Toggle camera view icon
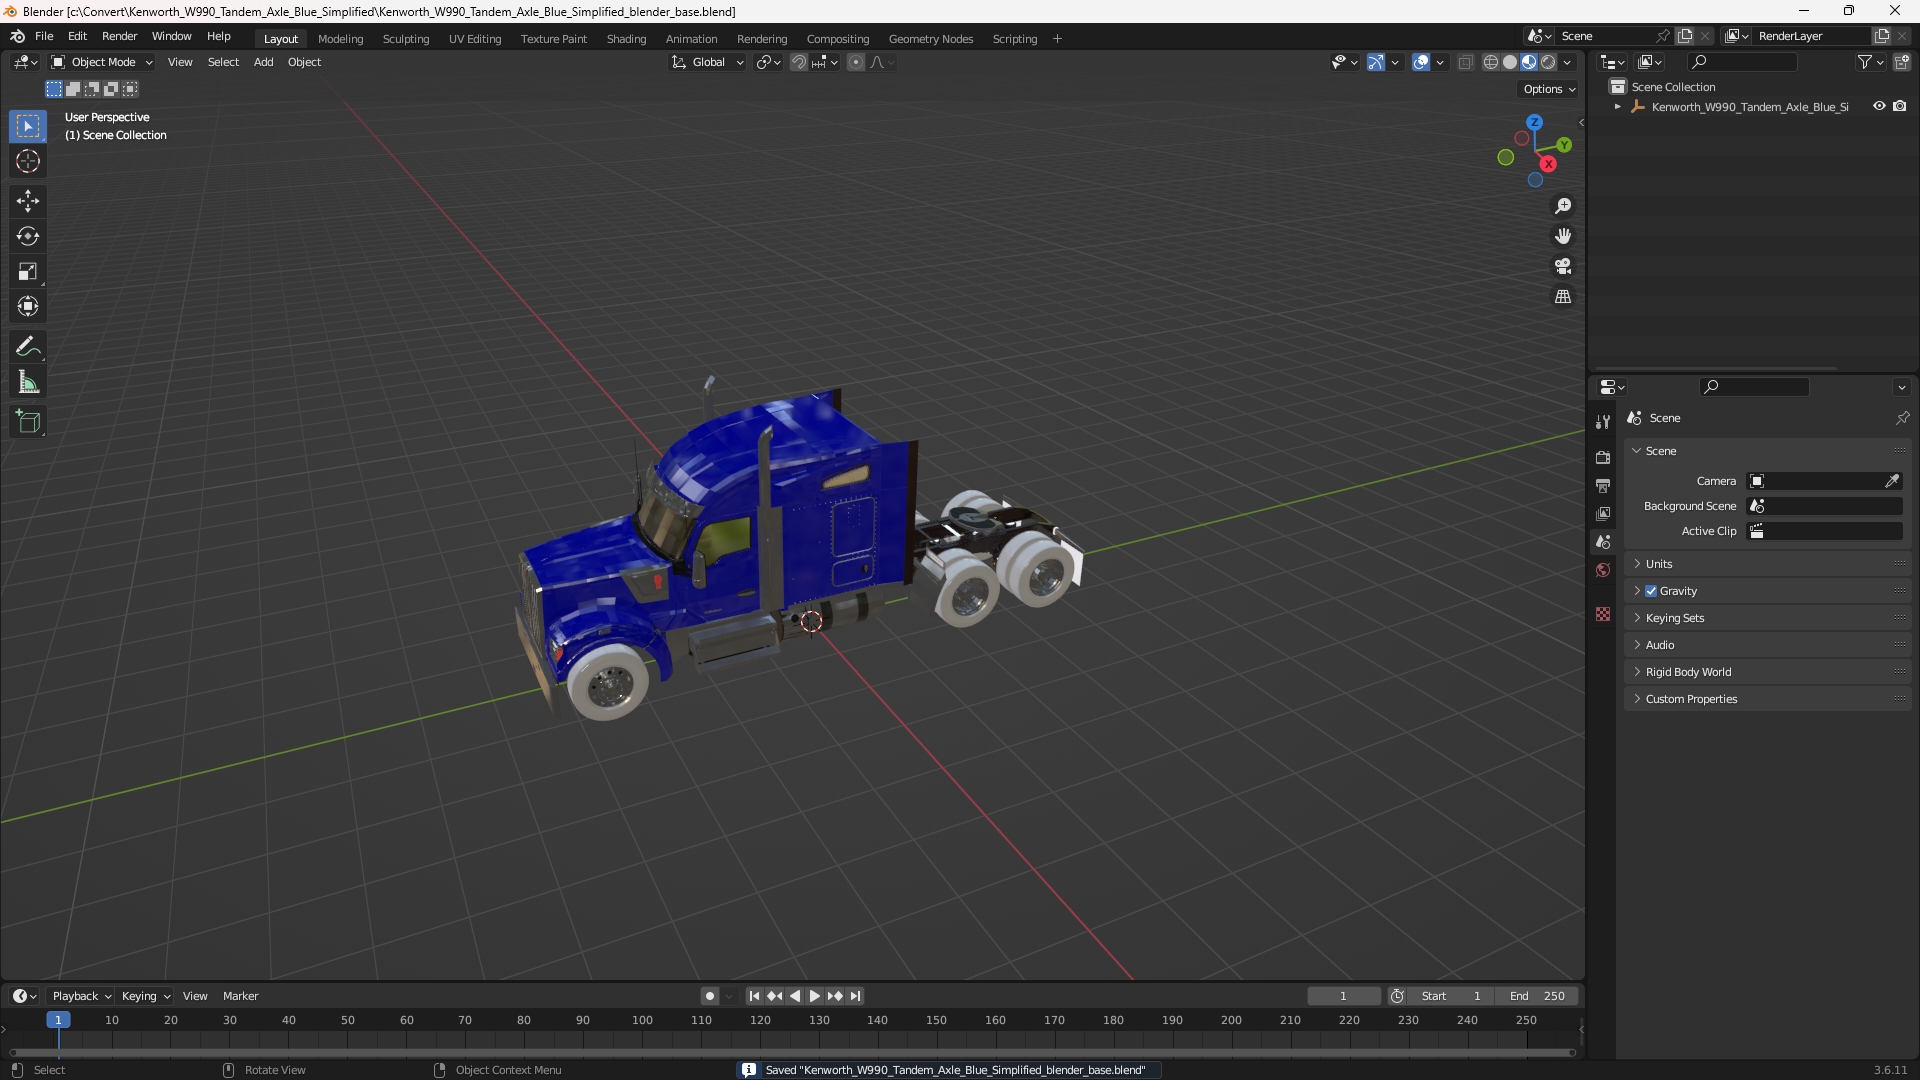Image resolution: width=1920 pixels, height=1080 pixels. (1563, 266)
